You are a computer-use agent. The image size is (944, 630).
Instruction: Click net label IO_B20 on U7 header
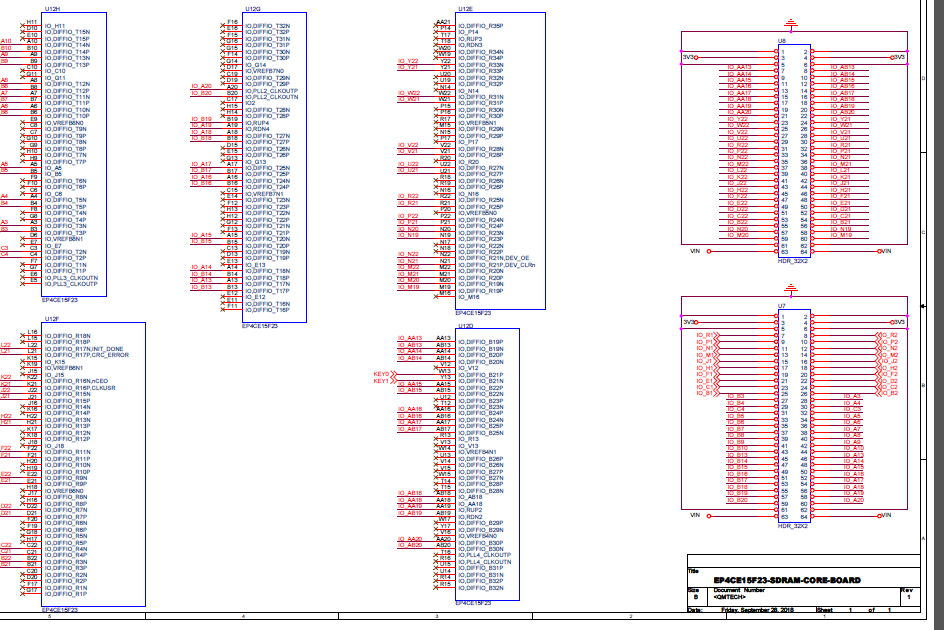tap(738, 500)
